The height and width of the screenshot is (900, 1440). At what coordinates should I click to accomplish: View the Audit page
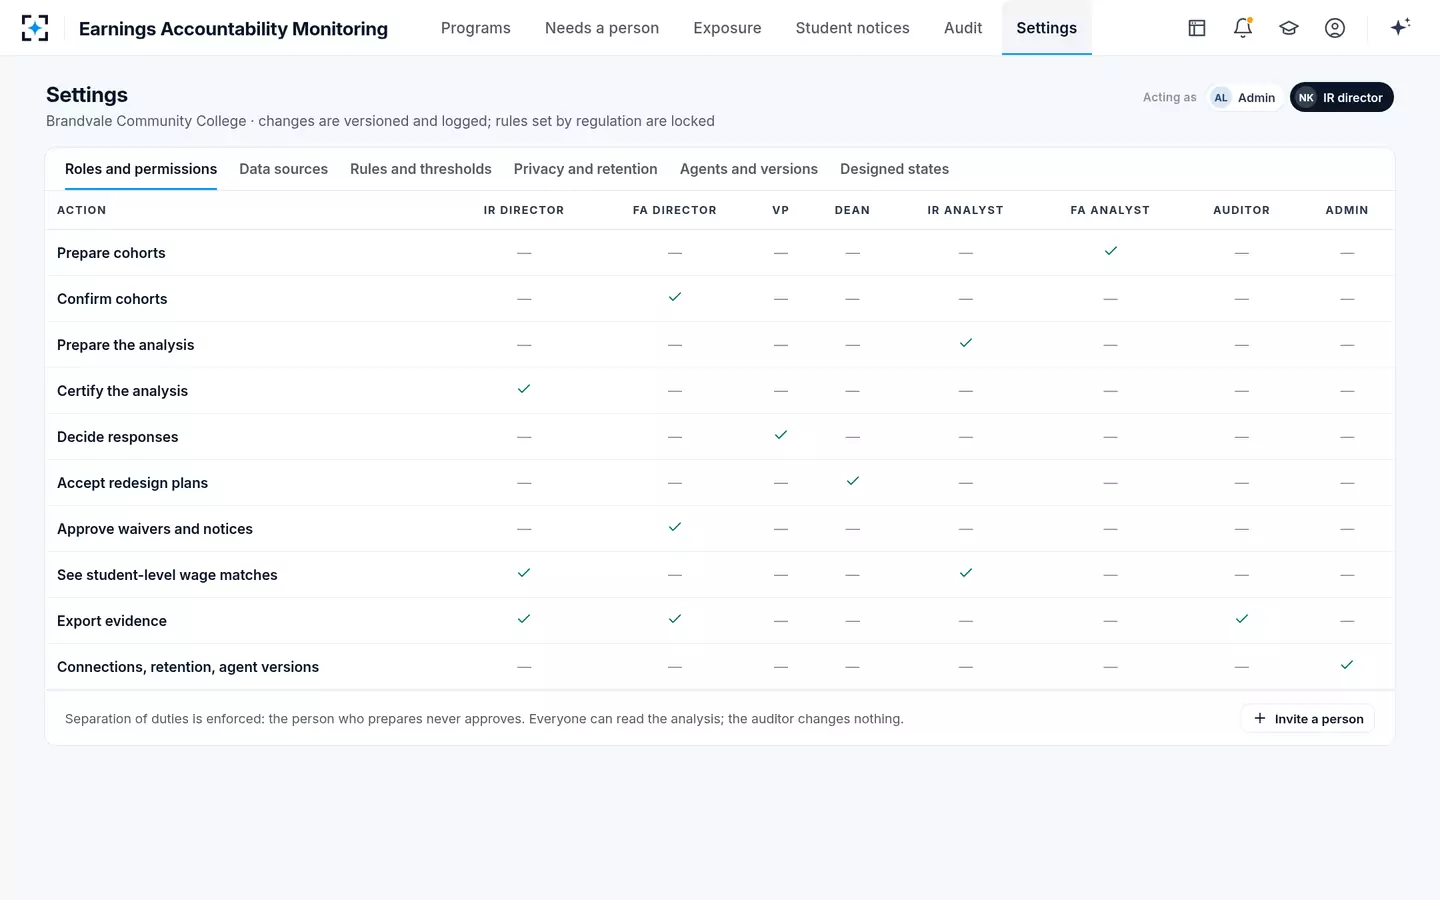tap(963, 28)
